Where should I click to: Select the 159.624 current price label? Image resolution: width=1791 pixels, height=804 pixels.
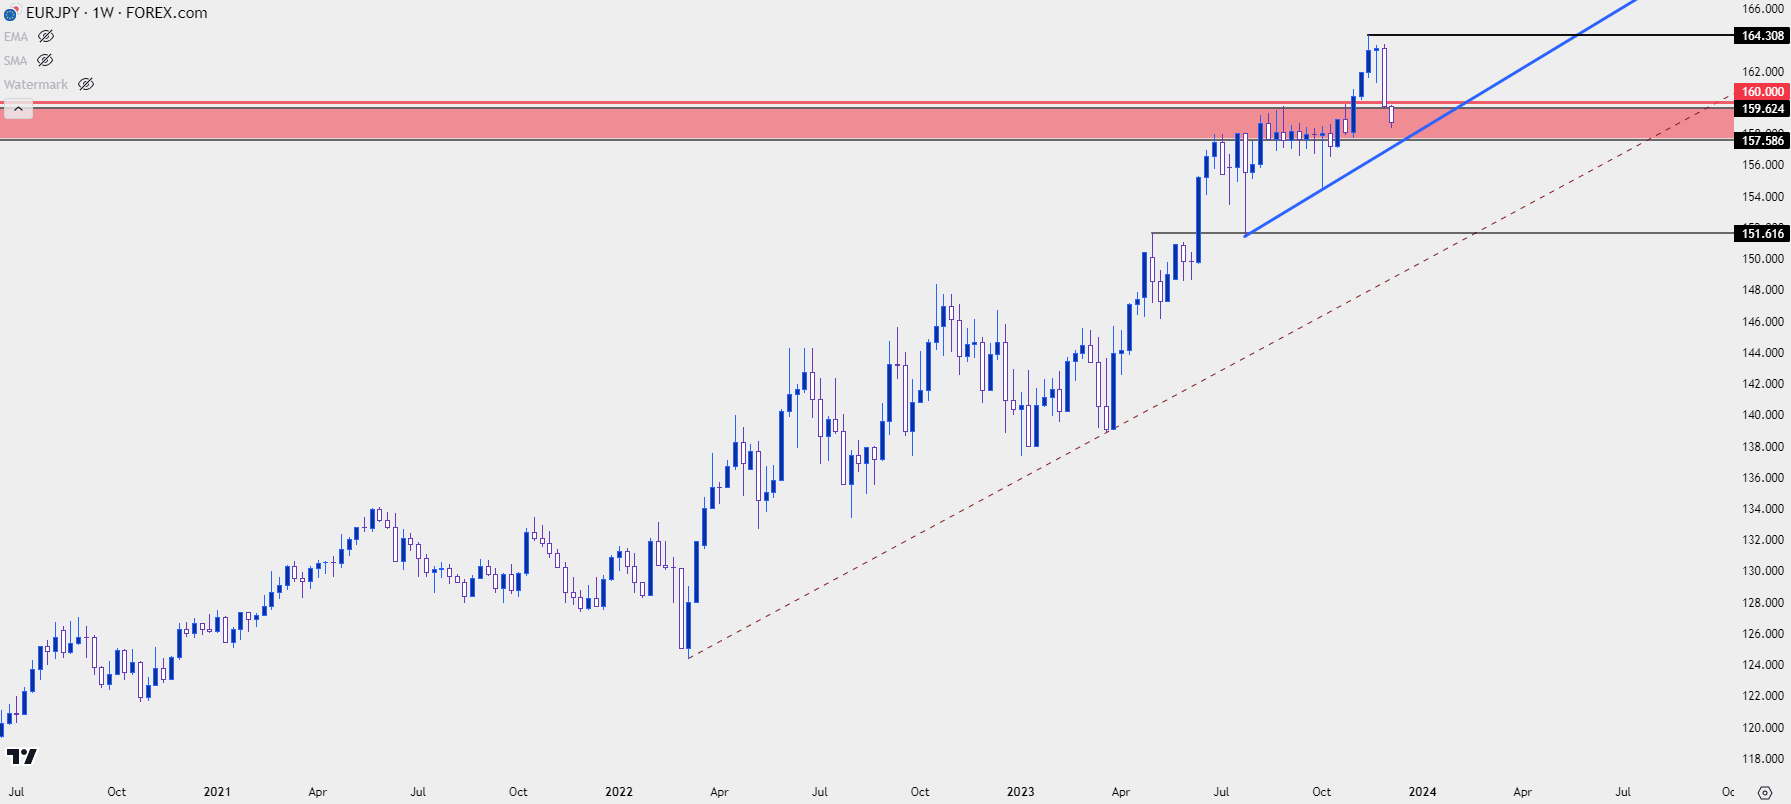pos(1762,109)
